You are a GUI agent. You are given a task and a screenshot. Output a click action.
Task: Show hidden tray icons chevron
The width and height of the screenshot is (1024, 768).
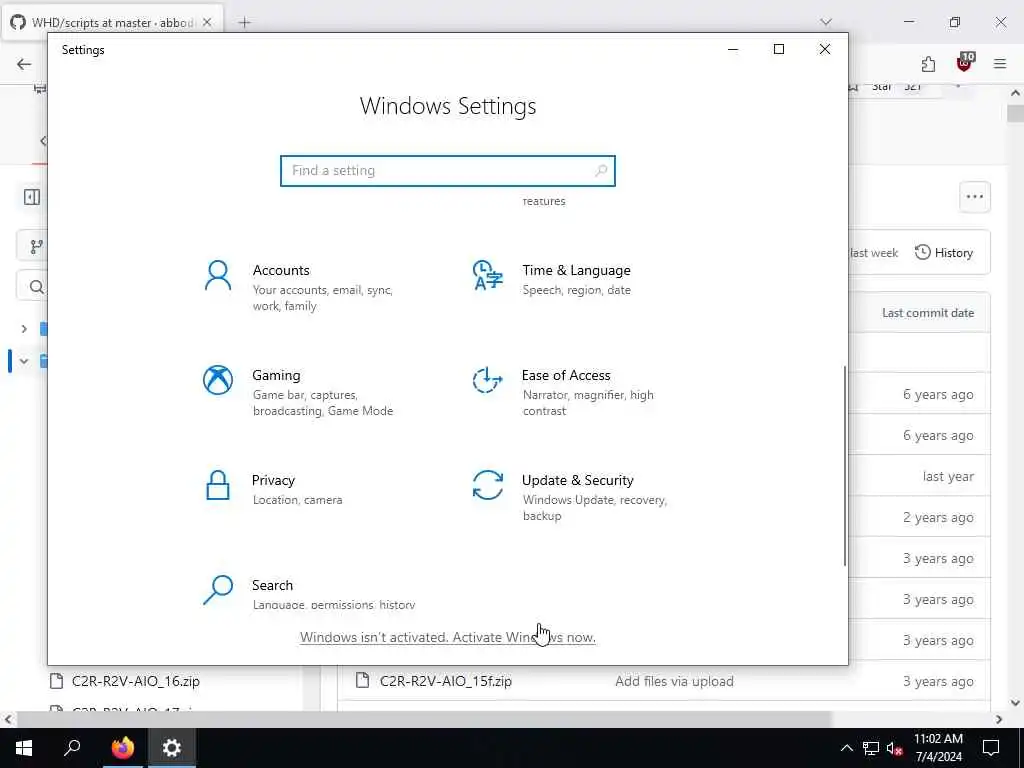pos(846,748)
